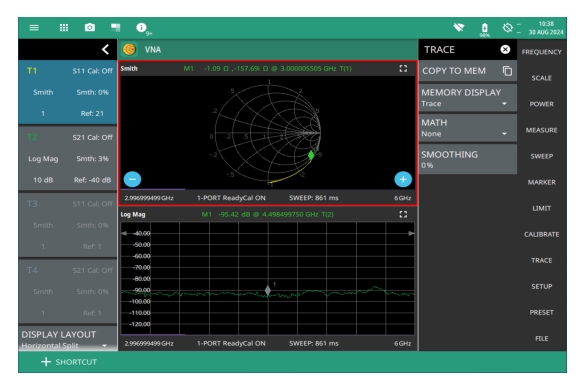This screenshot has width=583, height=387.
Task: Click the right reference arrow on Log Mag graph
Action: tap(411, 233)
